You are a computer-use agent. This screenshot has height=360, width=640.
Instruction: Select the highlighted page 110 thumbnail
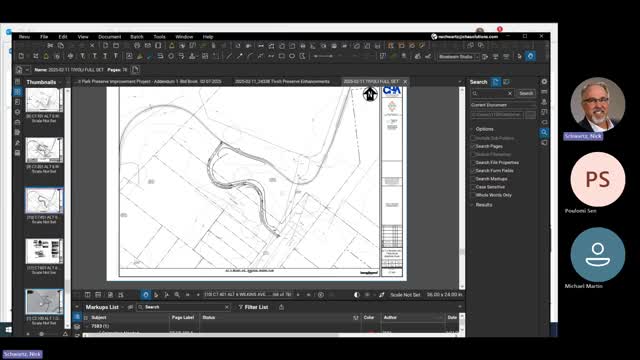pyautogui.click(x=44, y=200)
